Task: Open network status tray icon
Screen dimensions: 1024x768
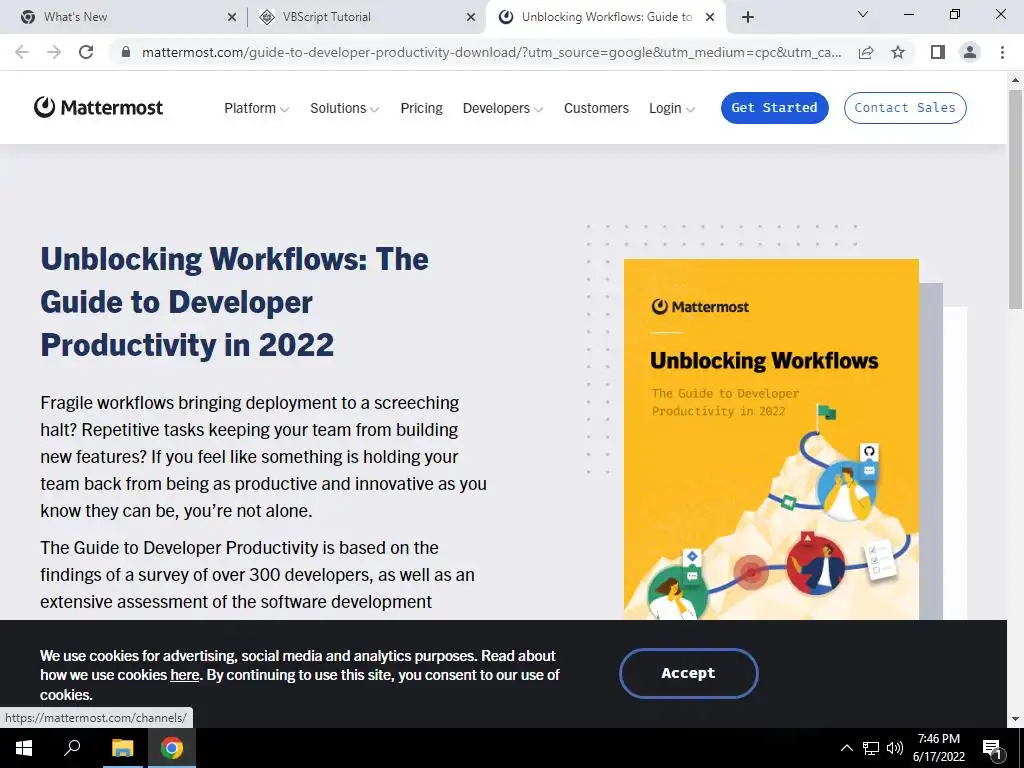Action: 871,748
